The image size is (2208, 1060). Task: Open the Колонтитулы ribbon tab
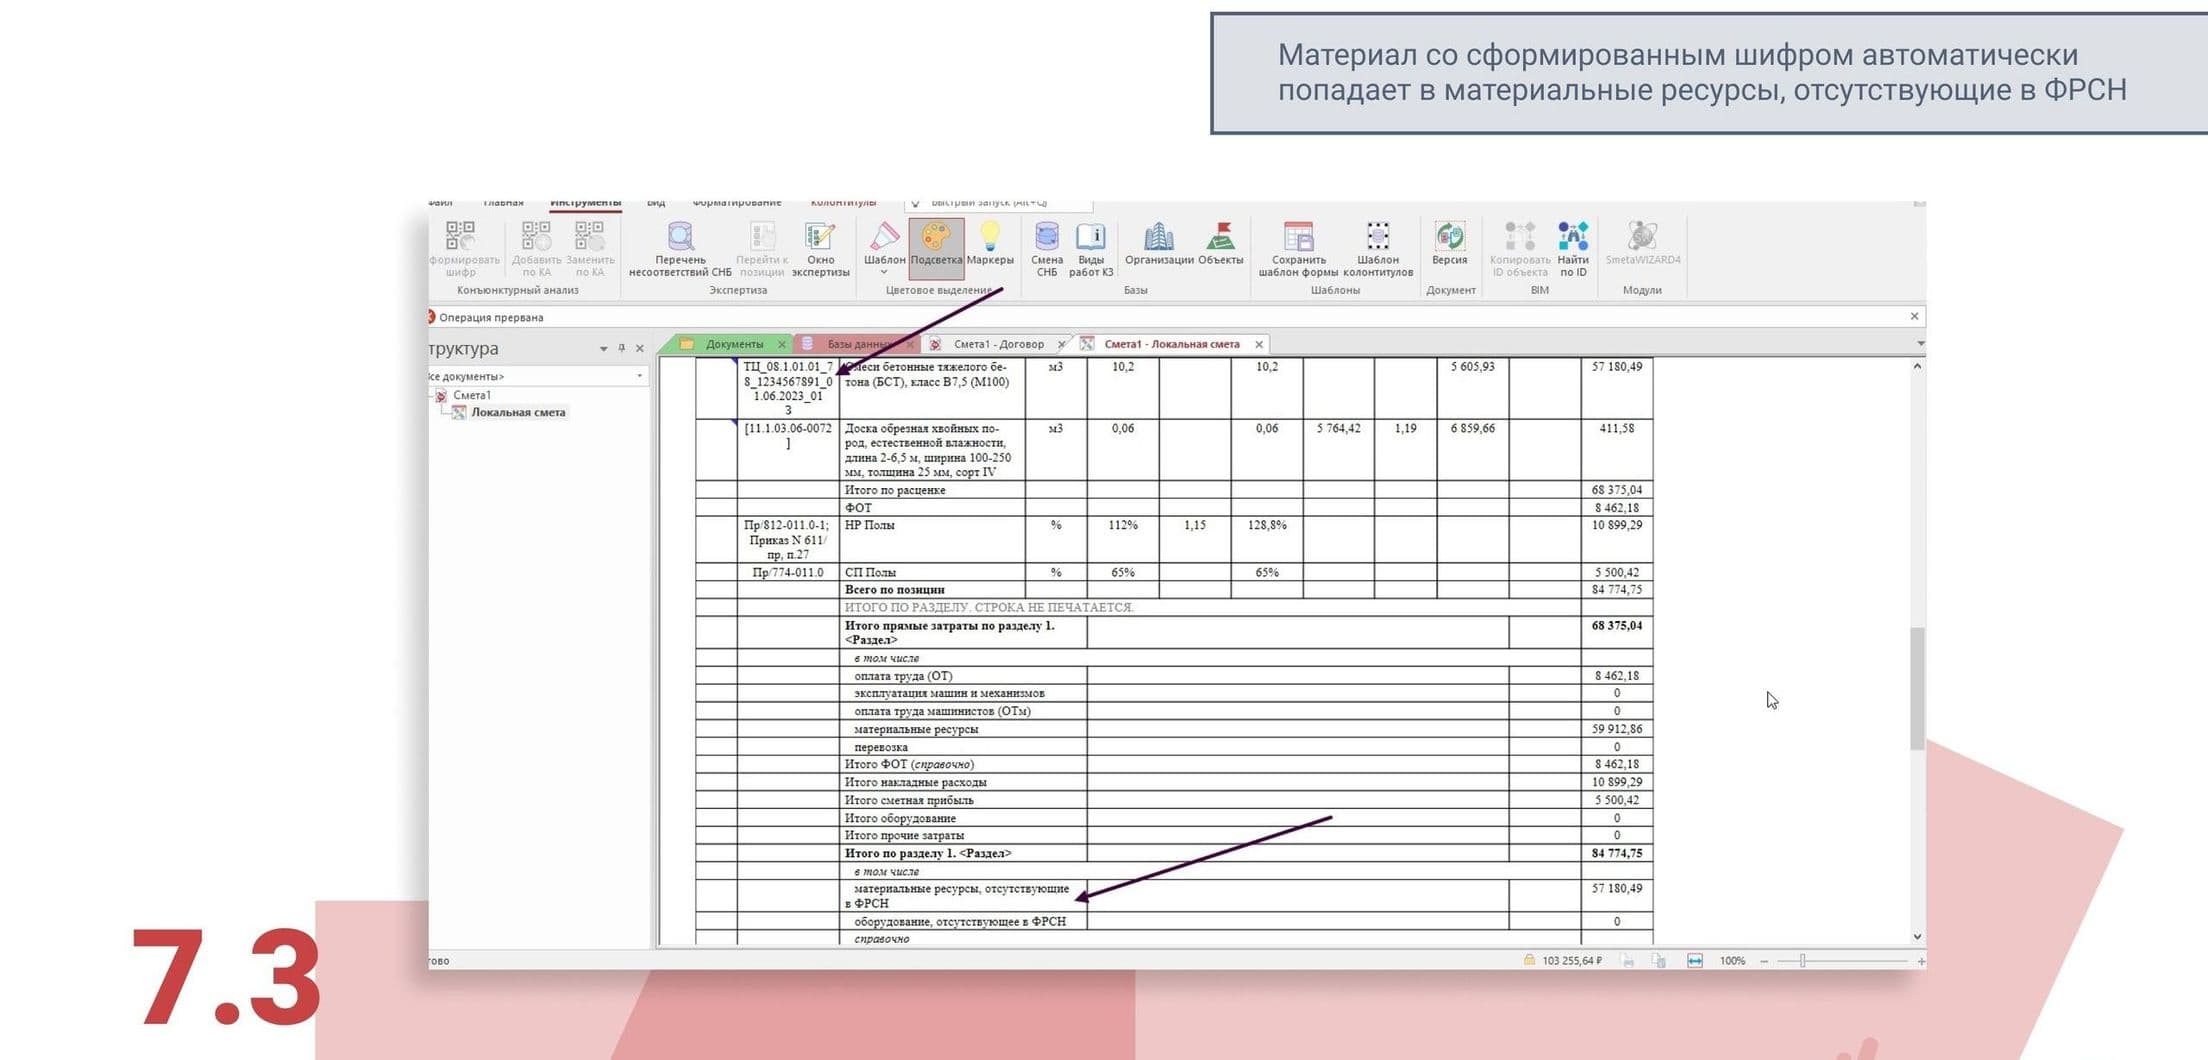843,203
